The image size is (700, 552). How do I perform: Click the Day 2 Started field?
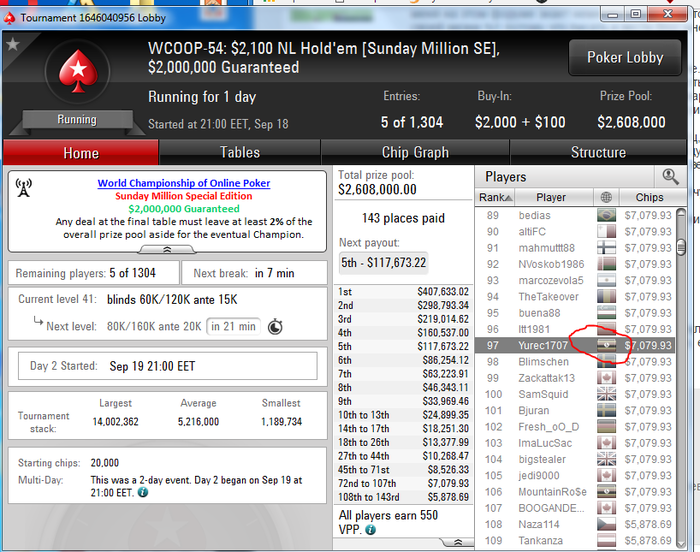[167, 366]
